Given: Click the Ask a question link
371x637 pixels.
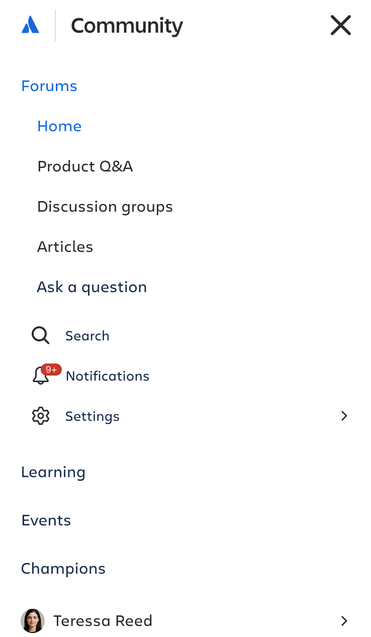Looking at the screenshot, I should pos(92,287).
